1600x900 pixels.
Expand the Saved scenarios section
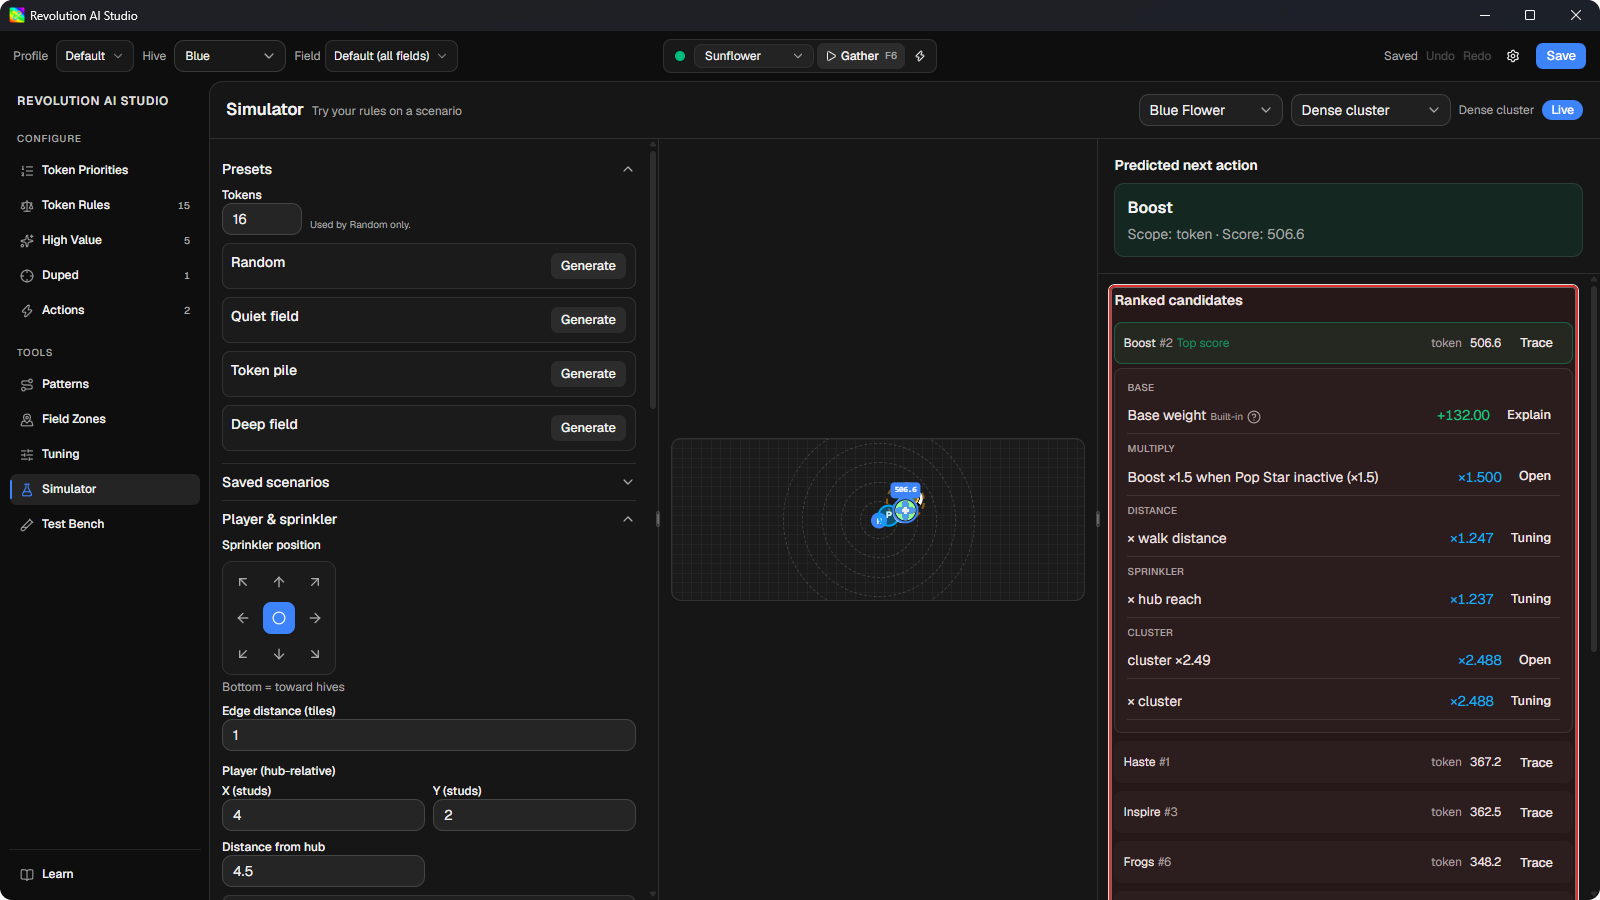point(428,482)
